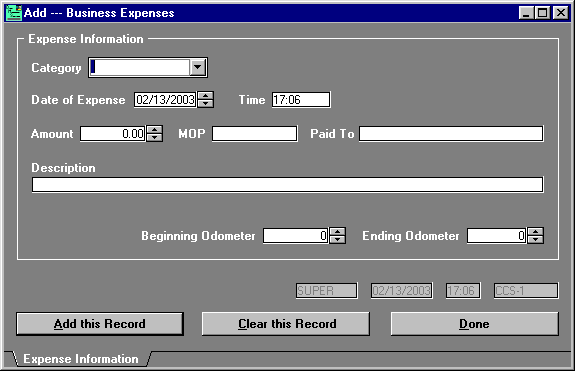The image size is (575, 371).
Task: Click the Done button
Action: click(x=475, y=324)
